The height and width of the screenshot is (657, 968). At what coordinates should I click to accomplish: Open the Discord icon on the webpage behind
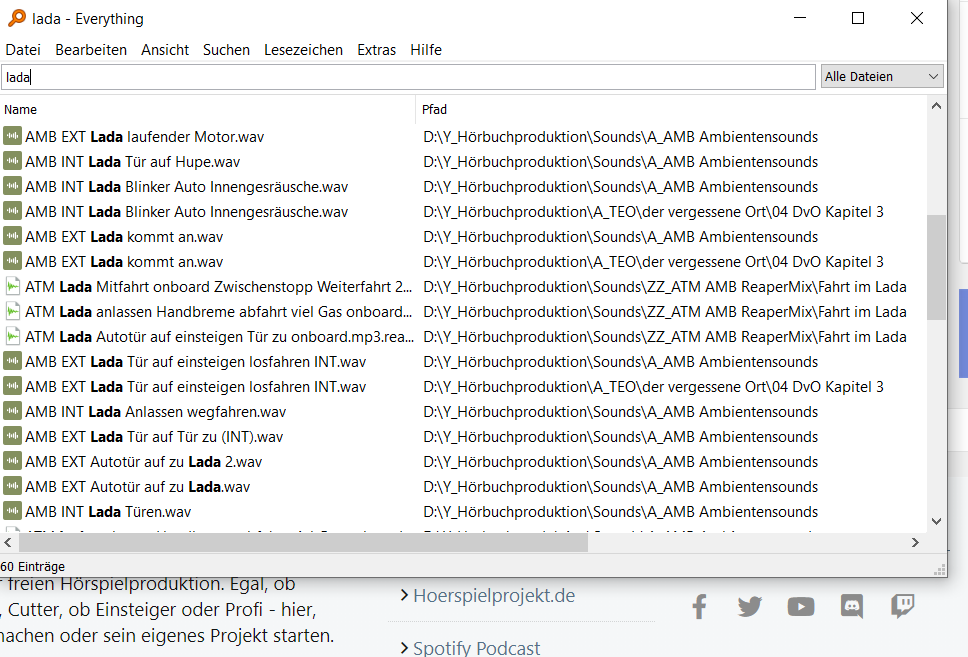852,606
